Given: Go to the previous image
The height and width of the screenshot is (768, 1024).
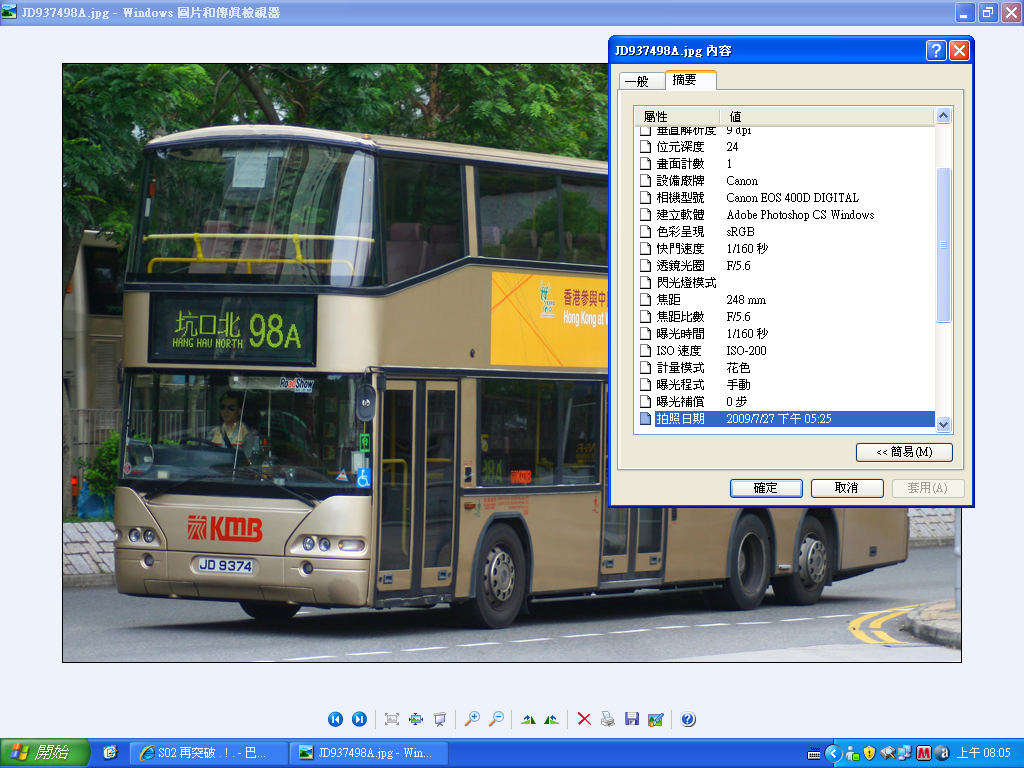Looking at the screenshot, I should point(335,719).
